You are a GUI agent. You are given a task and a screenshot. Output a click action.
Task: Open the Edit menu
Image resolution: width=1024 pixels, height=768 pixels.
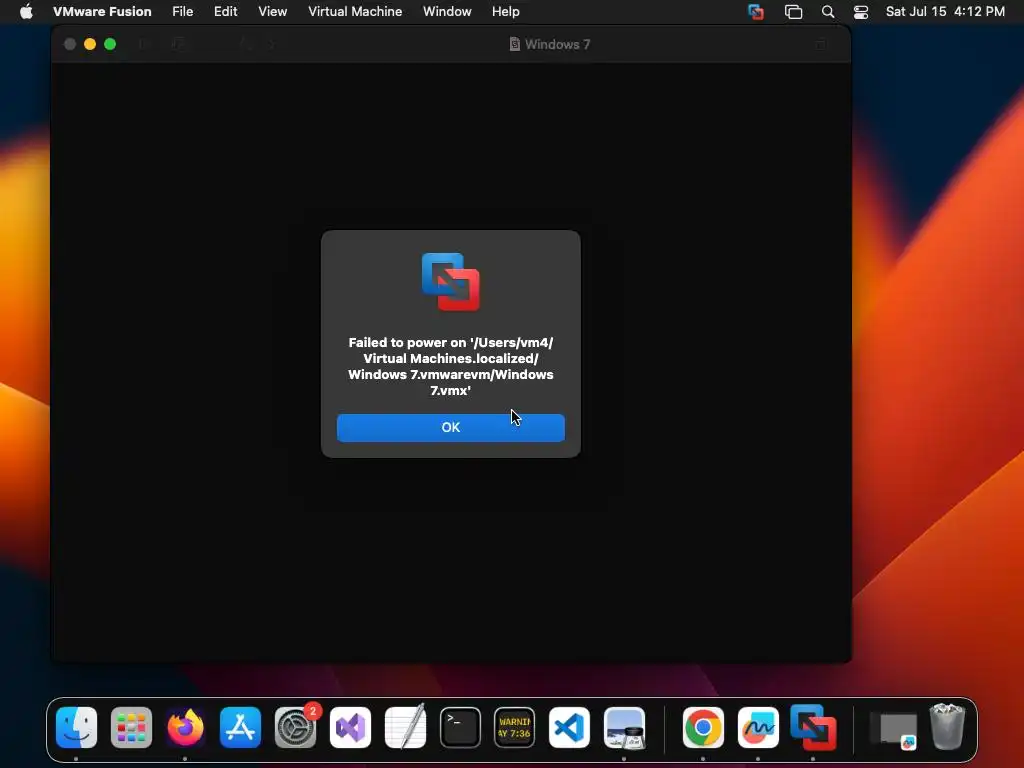[x=225, y=11]
